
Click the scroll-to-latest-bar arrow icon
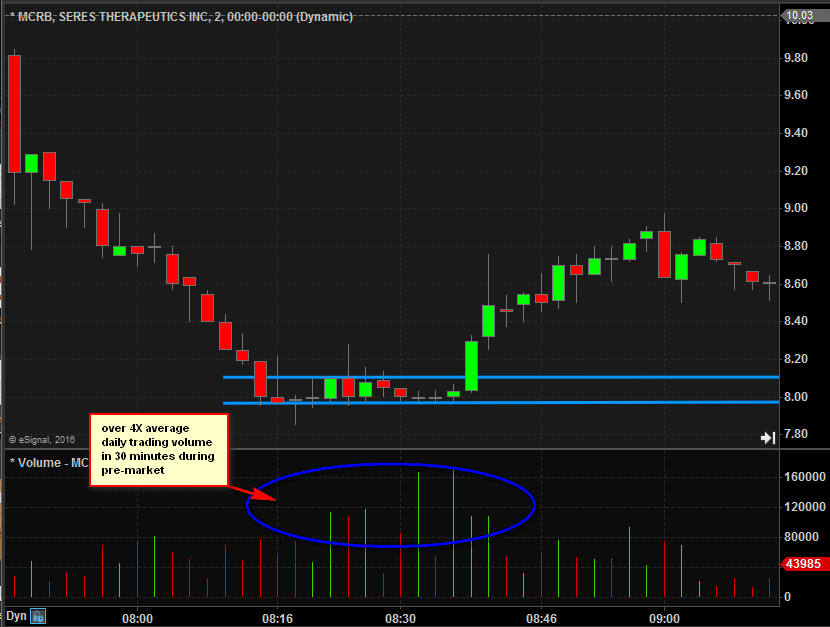tap(768, 438)
